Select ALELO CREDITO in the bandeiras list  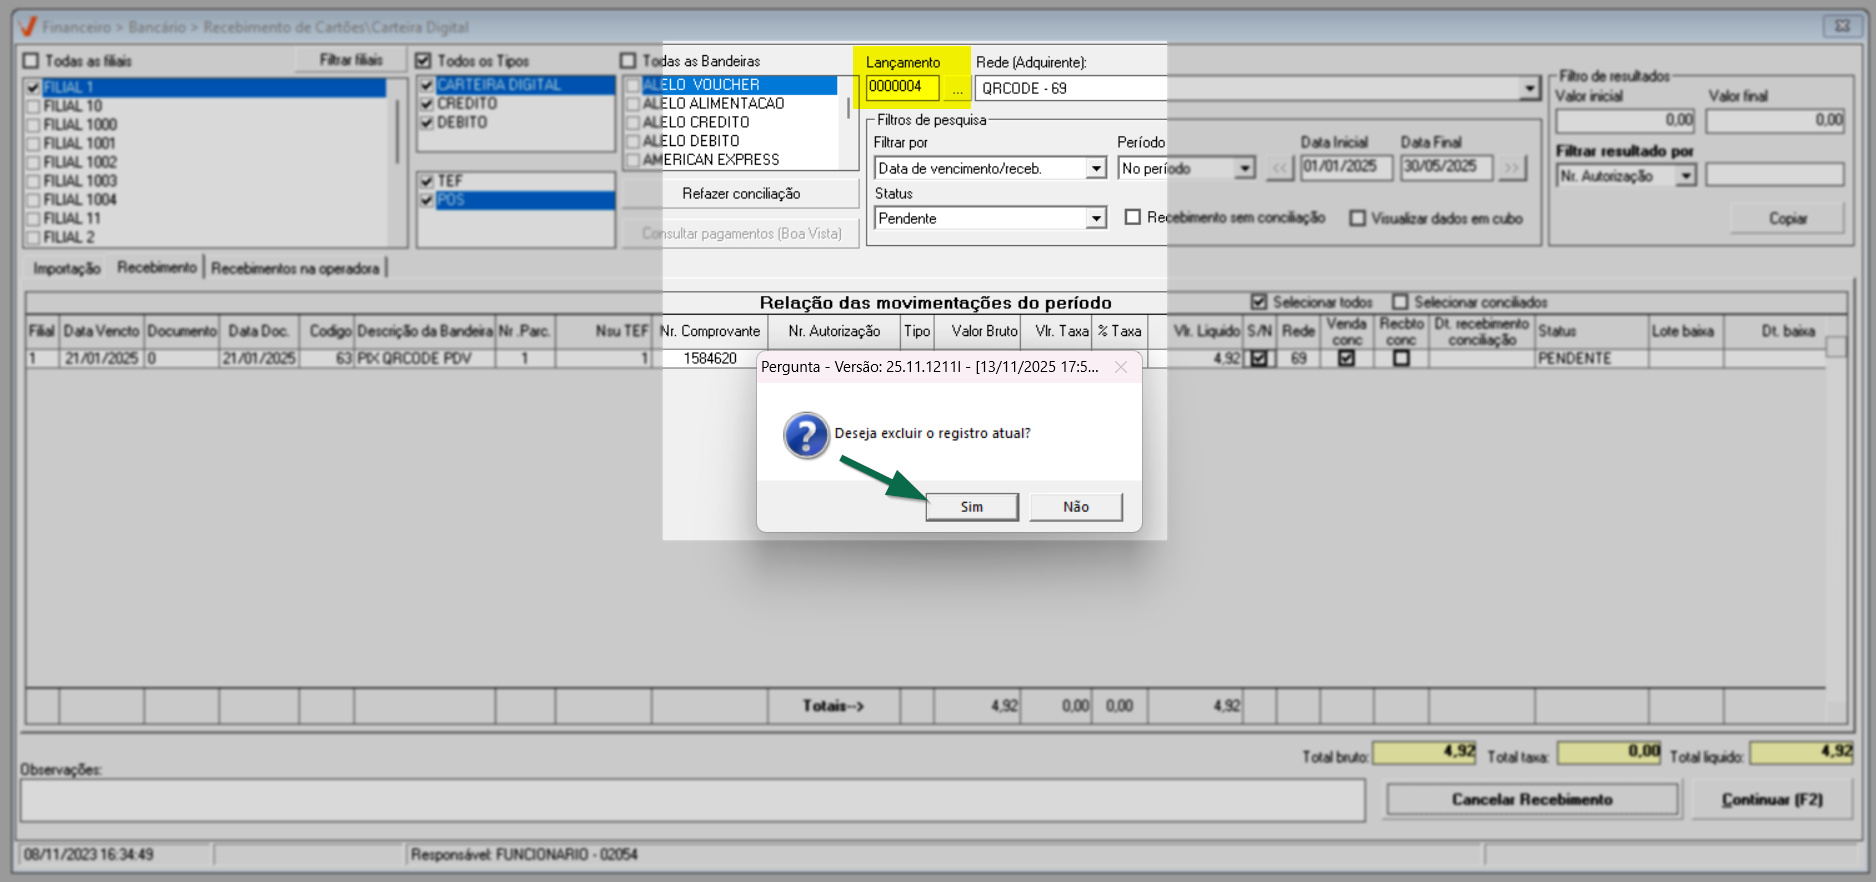[696, 123]
